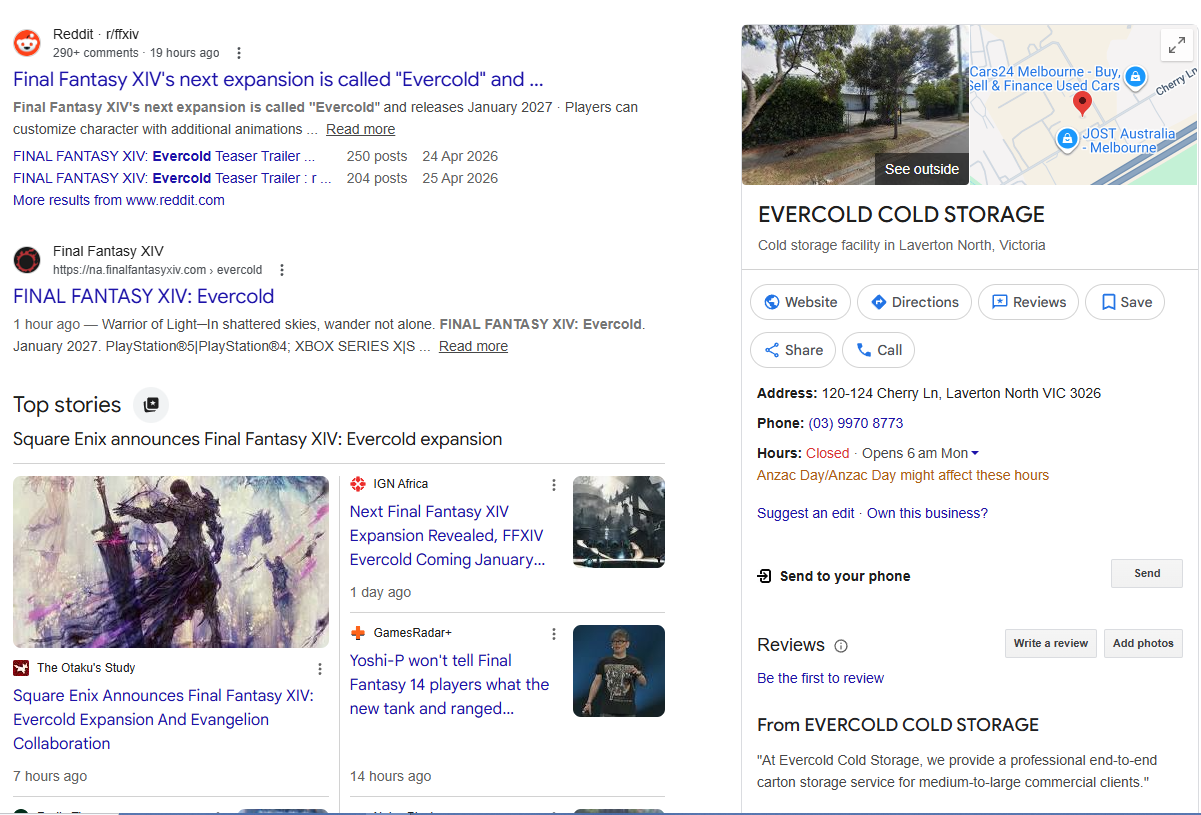This screenshot has width=1201, height=815.
Task: Click Final Fantasy XIV site favicon
Action: click(27, 260)
